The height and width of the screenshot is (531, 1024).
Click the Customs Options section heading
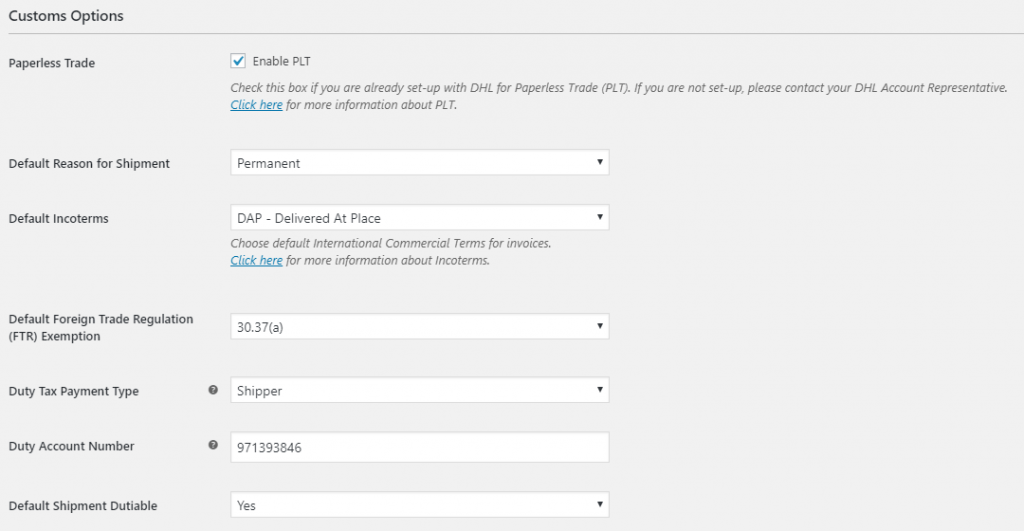click(66, 17)
